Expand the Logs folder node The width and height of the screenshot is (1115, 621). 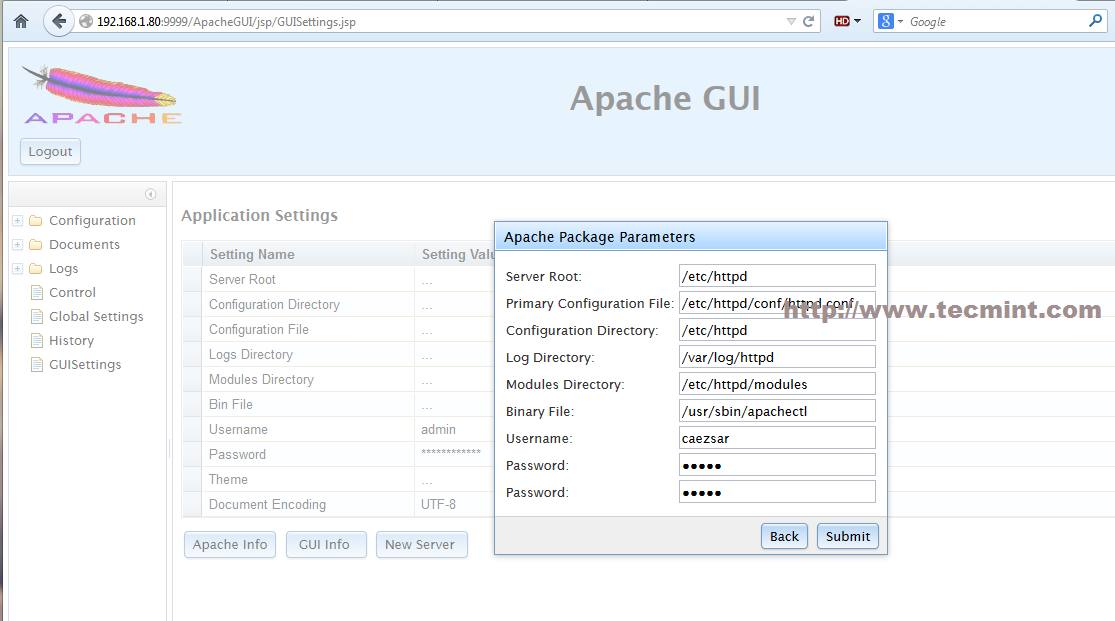[17, 269]
